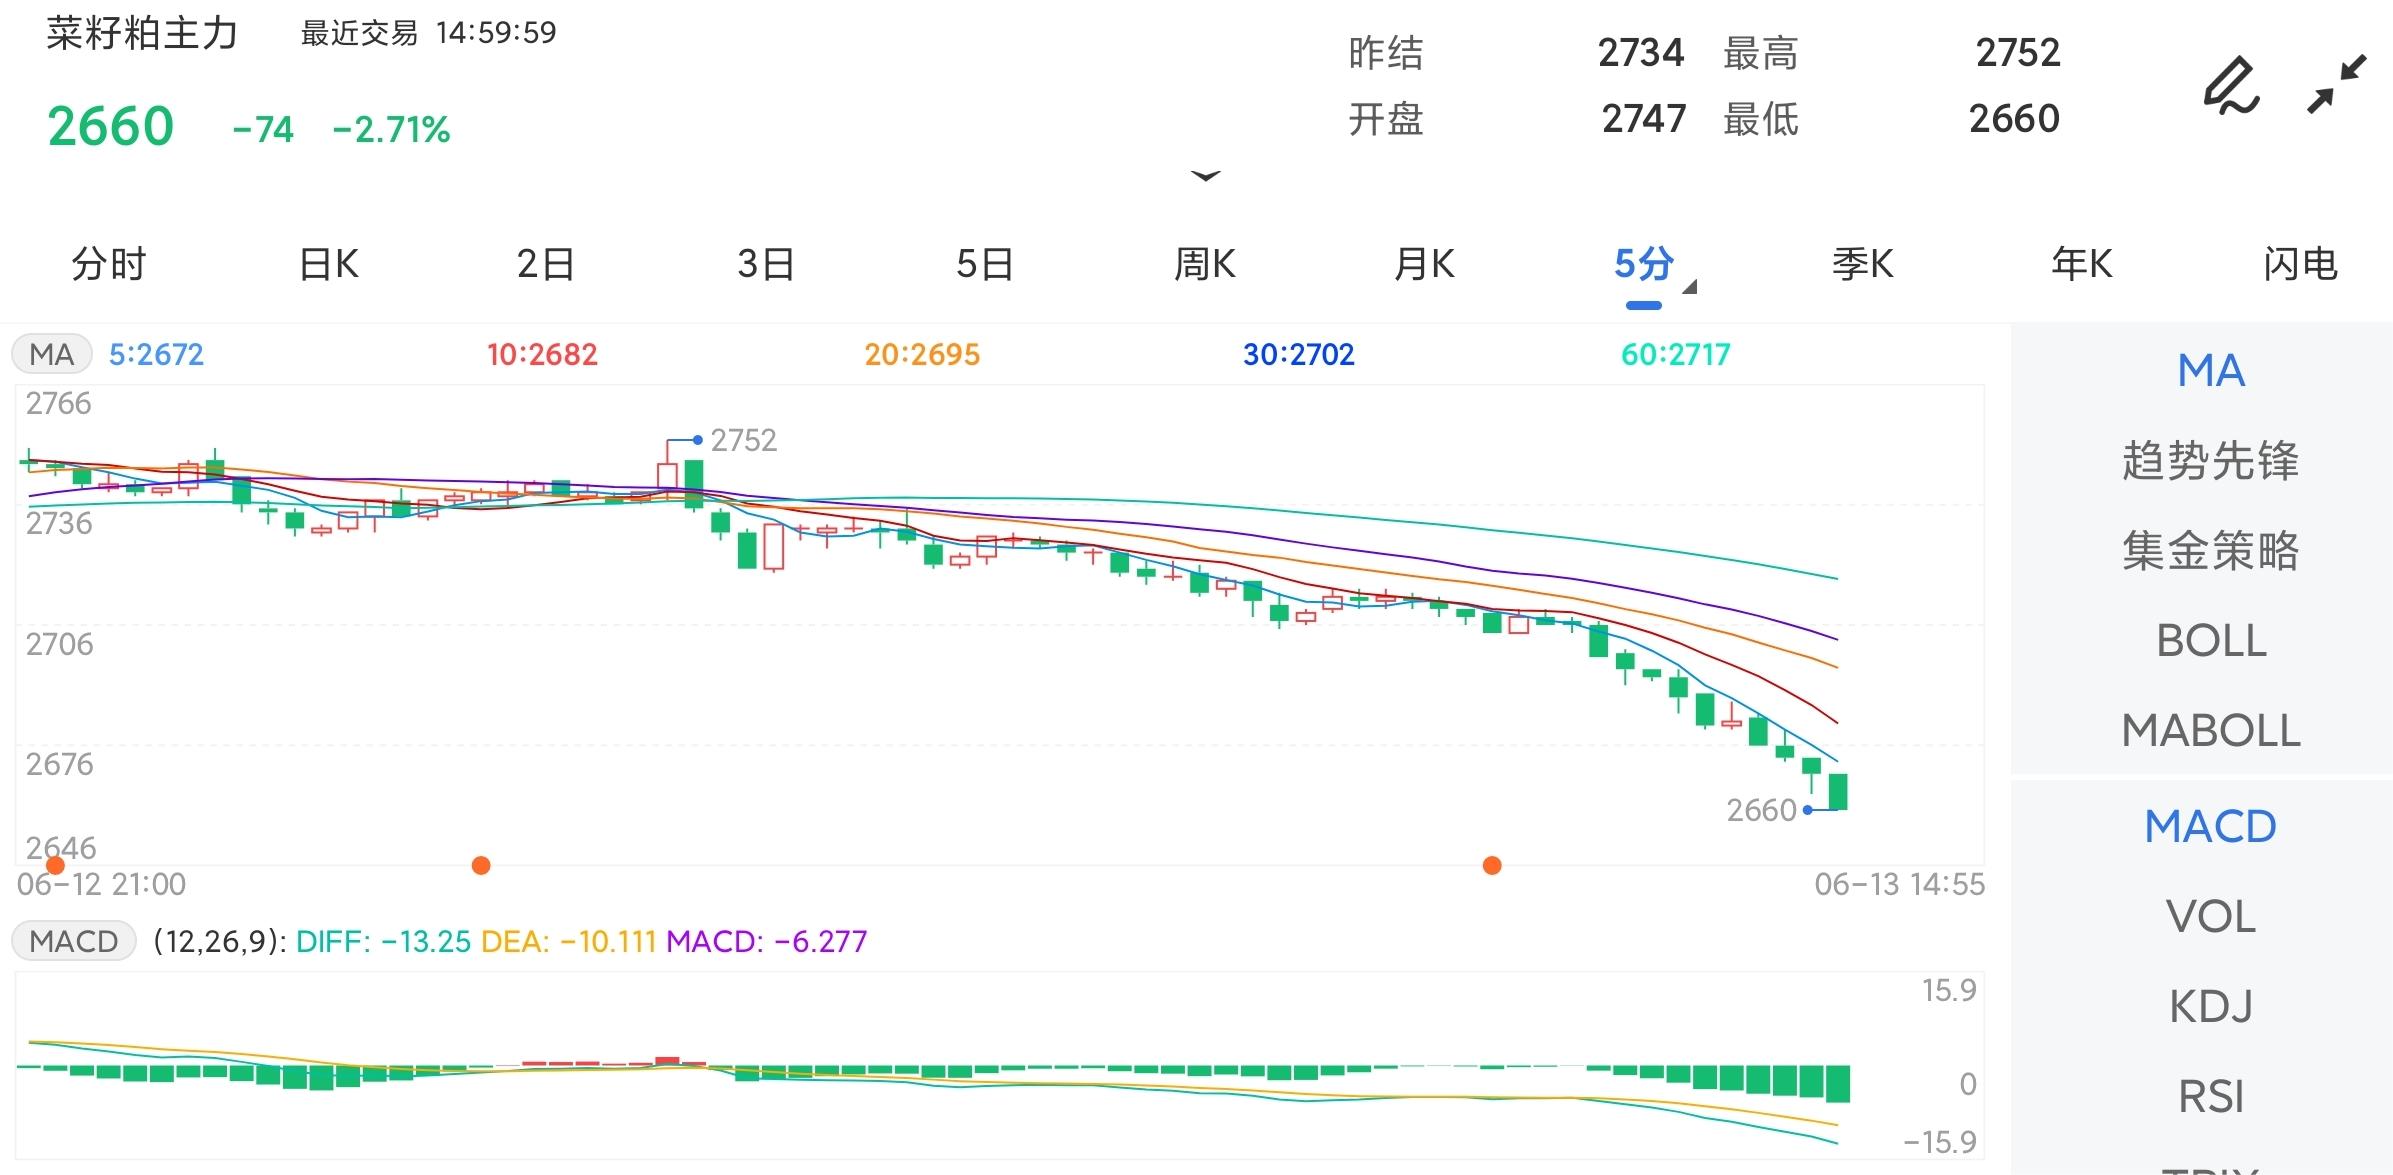
Task: Click the right orange timeline dot
Action: (1492, 865)
